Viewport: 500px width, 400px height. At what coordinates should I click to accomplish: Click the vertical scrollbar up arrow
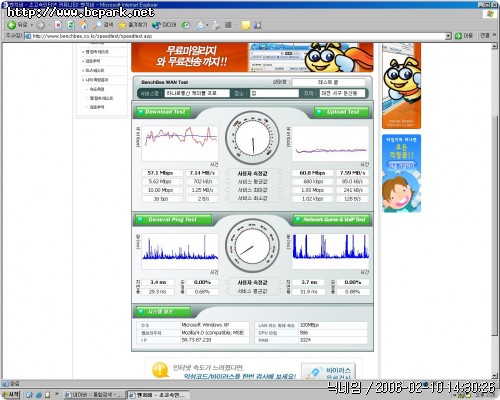click(495, 46)
